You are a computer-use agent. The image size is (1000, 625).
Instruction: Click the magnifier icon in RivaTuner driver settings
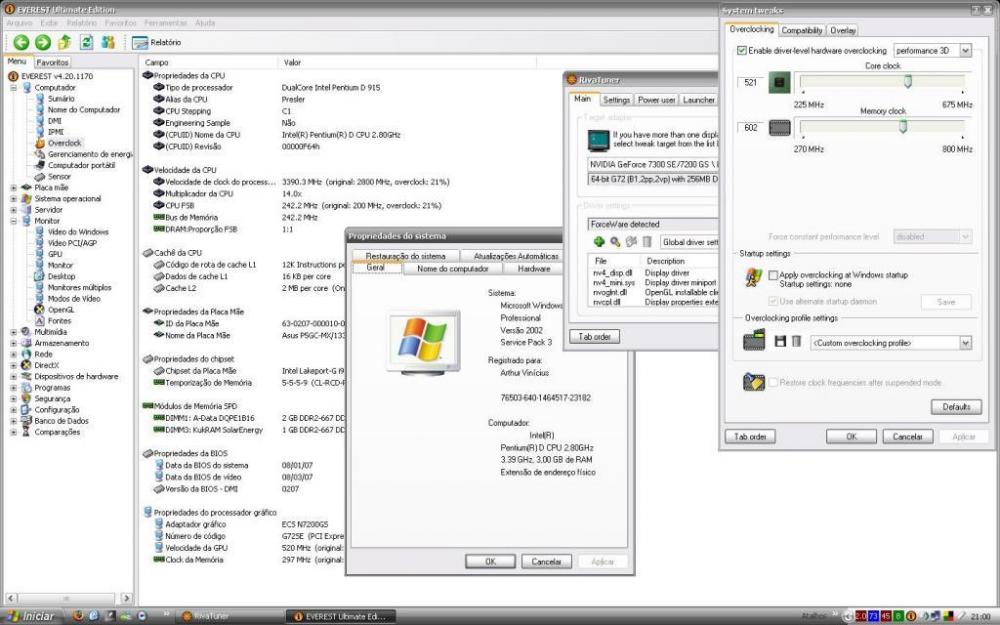click(x=615, y=242)
